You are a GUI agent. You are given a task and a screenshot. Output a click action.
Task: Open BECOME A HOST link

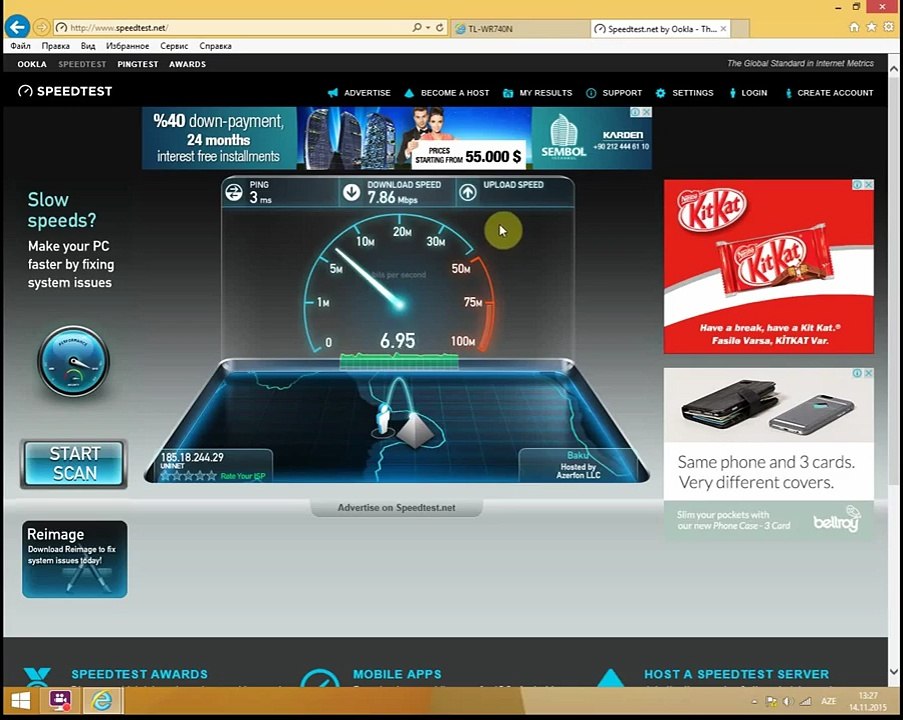click(x=455, y=93)
